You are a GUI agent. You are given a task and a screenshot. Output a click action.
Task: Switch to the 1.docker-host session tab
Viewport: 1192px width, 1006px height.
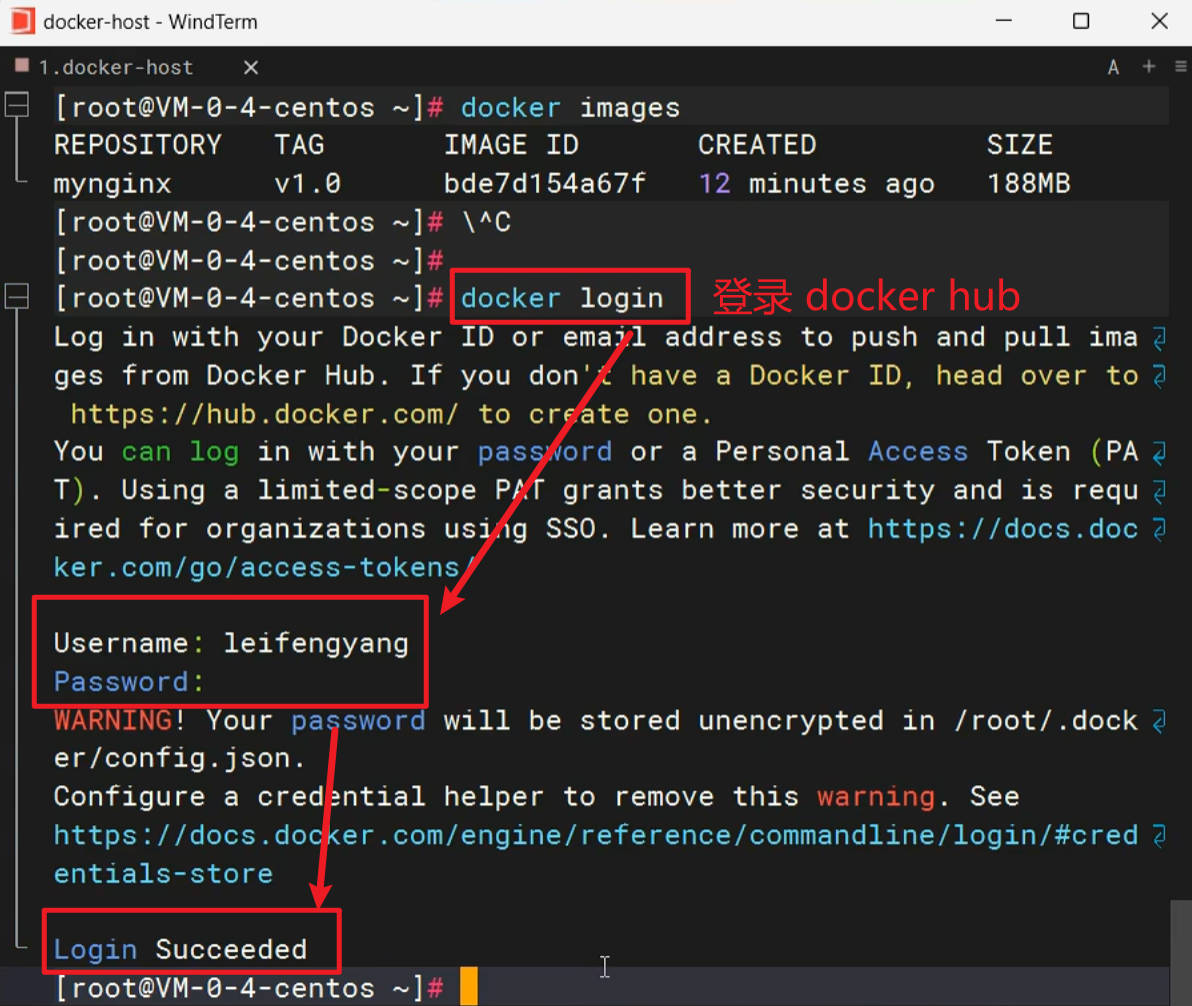(x=116, y=68)
